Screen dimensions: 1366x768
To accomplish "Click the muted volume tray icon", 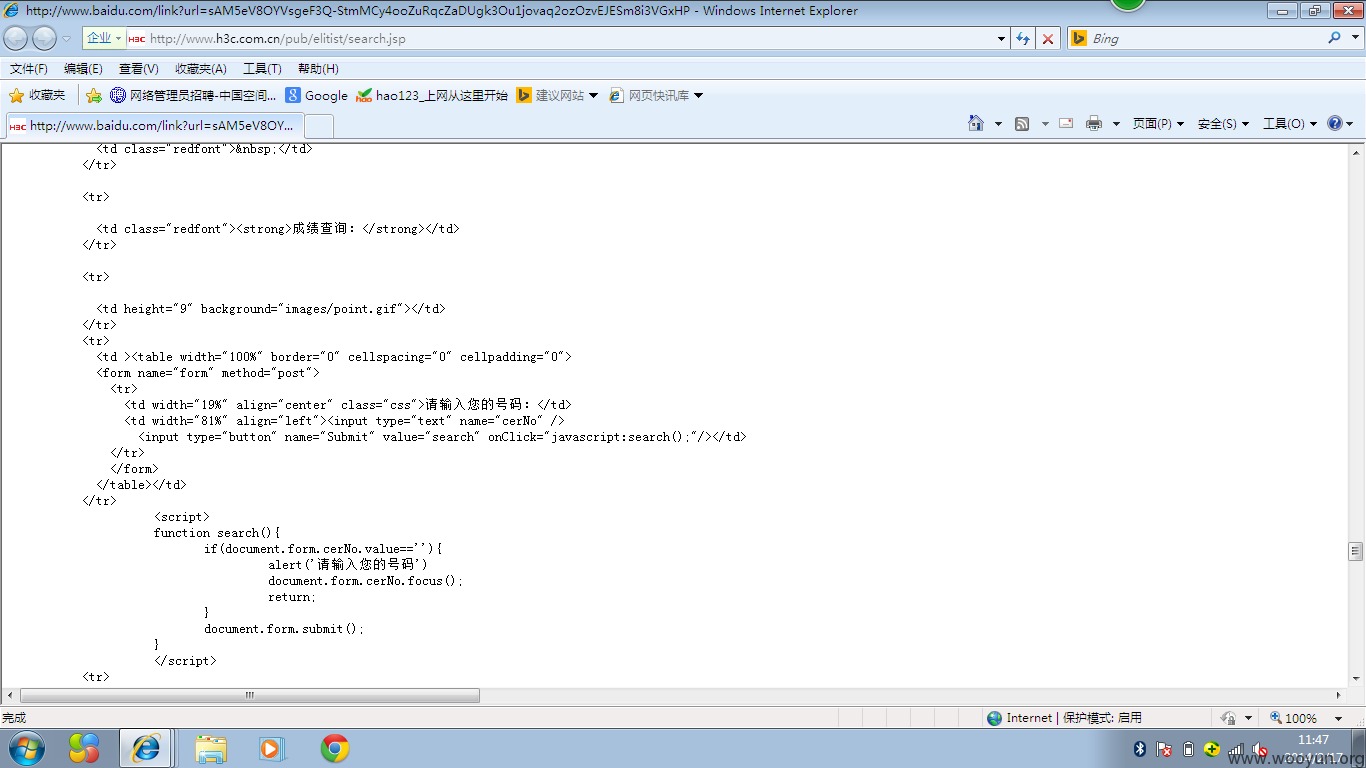I will coord(1260,749).
